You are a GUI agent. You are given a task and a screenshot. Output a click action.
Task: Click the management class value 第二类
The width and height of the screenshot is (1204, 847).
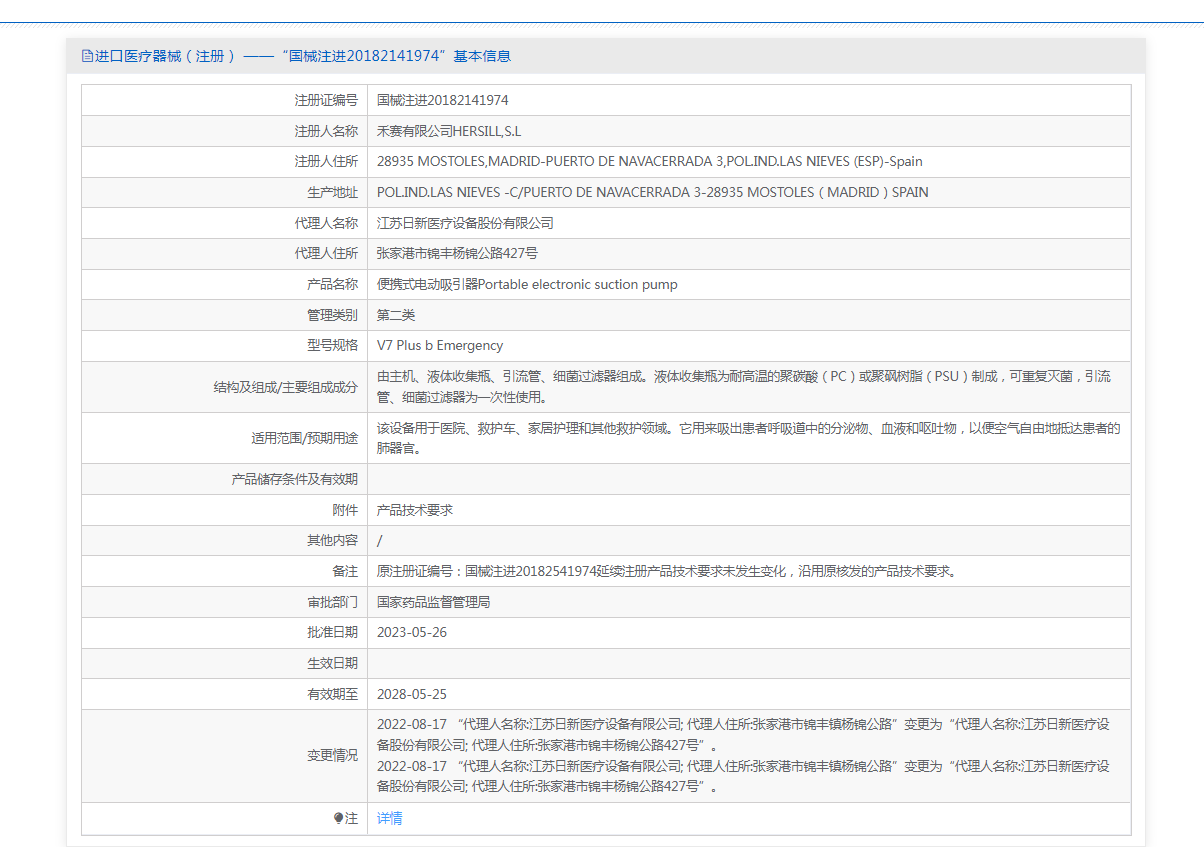396,315
